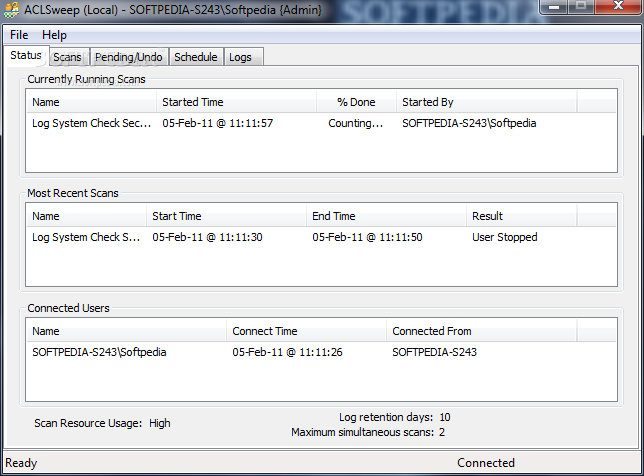Close the ACLSweep window
This screenshot has width=644, height=476.
point(618,6)
